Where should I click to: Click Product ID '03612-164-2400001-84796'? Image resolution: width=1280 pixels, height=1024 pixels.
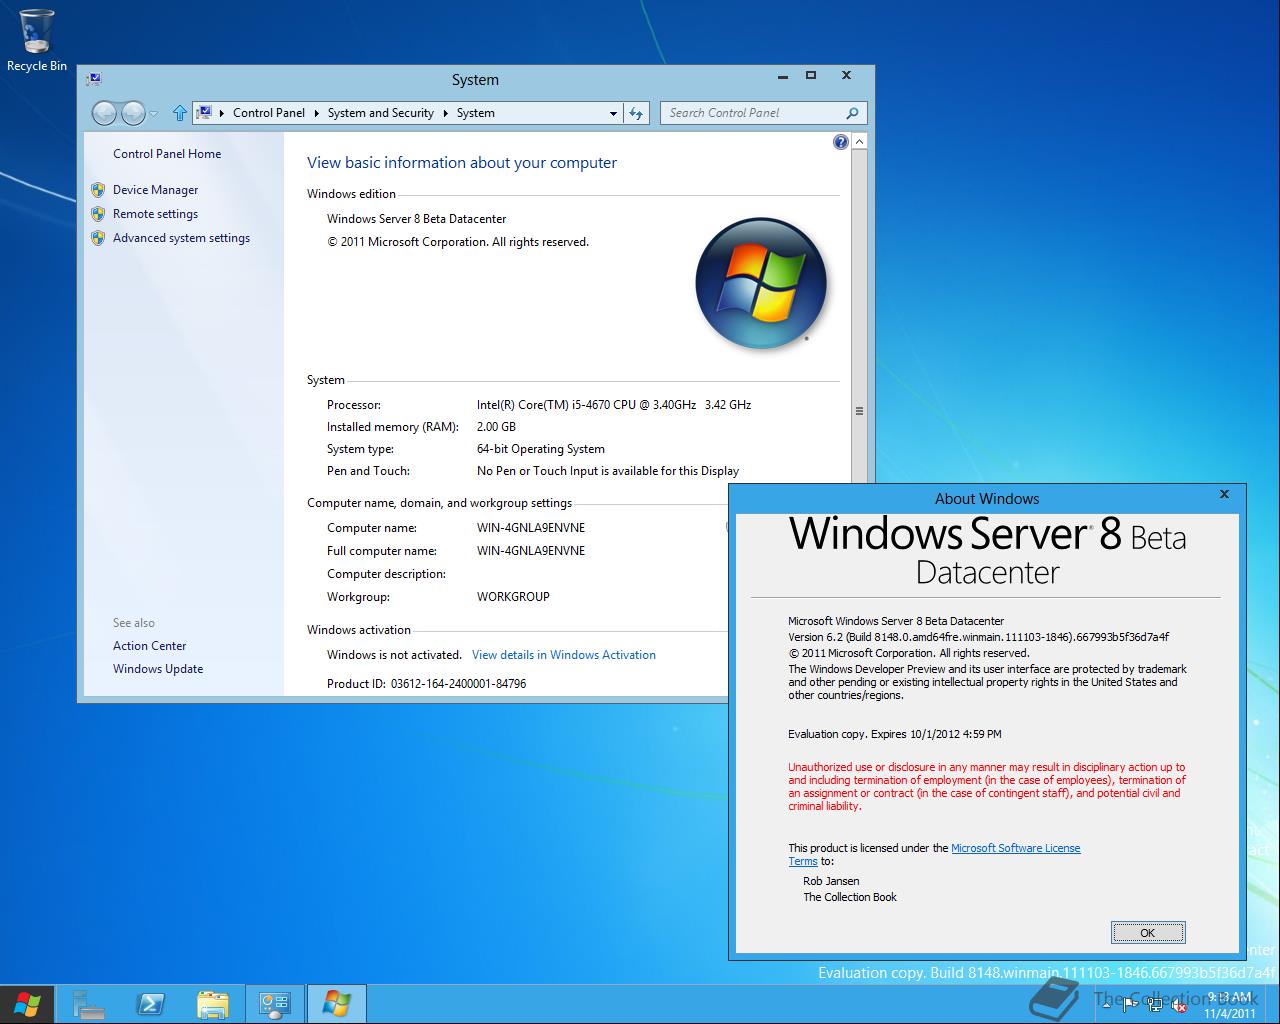[458, 684]
